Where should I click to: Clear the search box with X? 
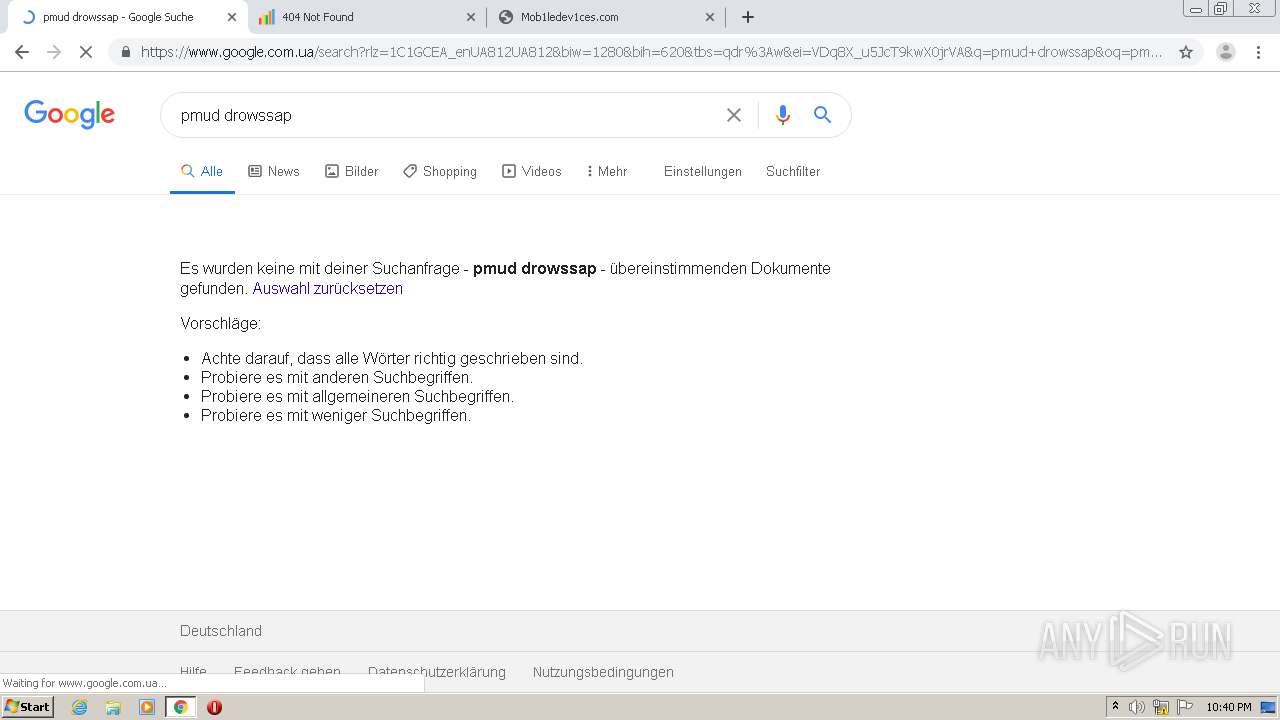pyautogui.click(x=734, y=115)
